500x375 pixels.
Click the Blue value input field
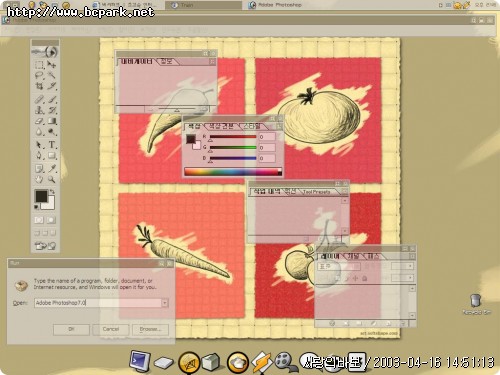267,158
